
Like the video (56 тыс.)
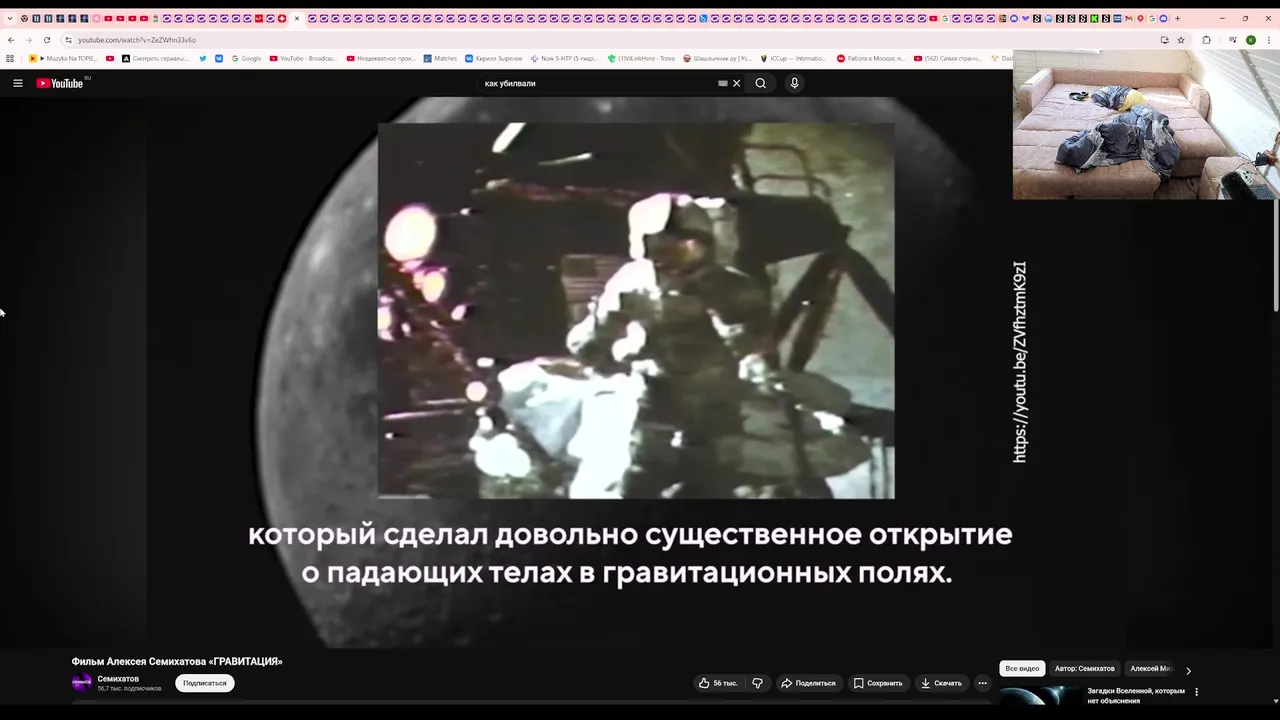click(x=718, y=683)
